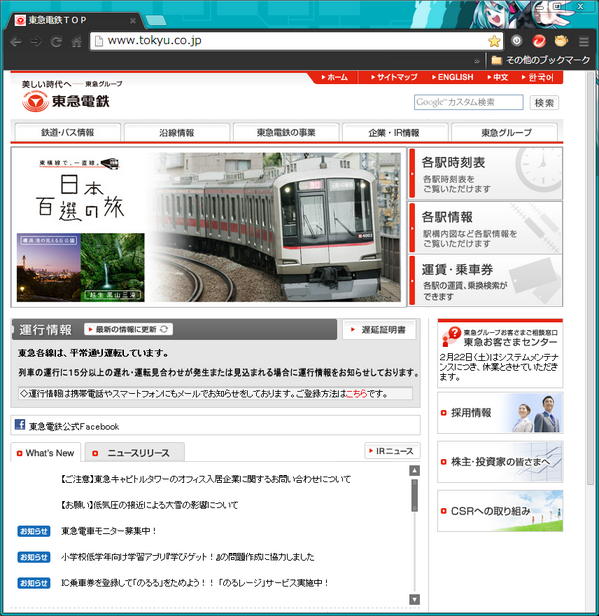599x616 pixels.
Task: Open 東急電鉄の事業 menu
Action: (286, 132)
